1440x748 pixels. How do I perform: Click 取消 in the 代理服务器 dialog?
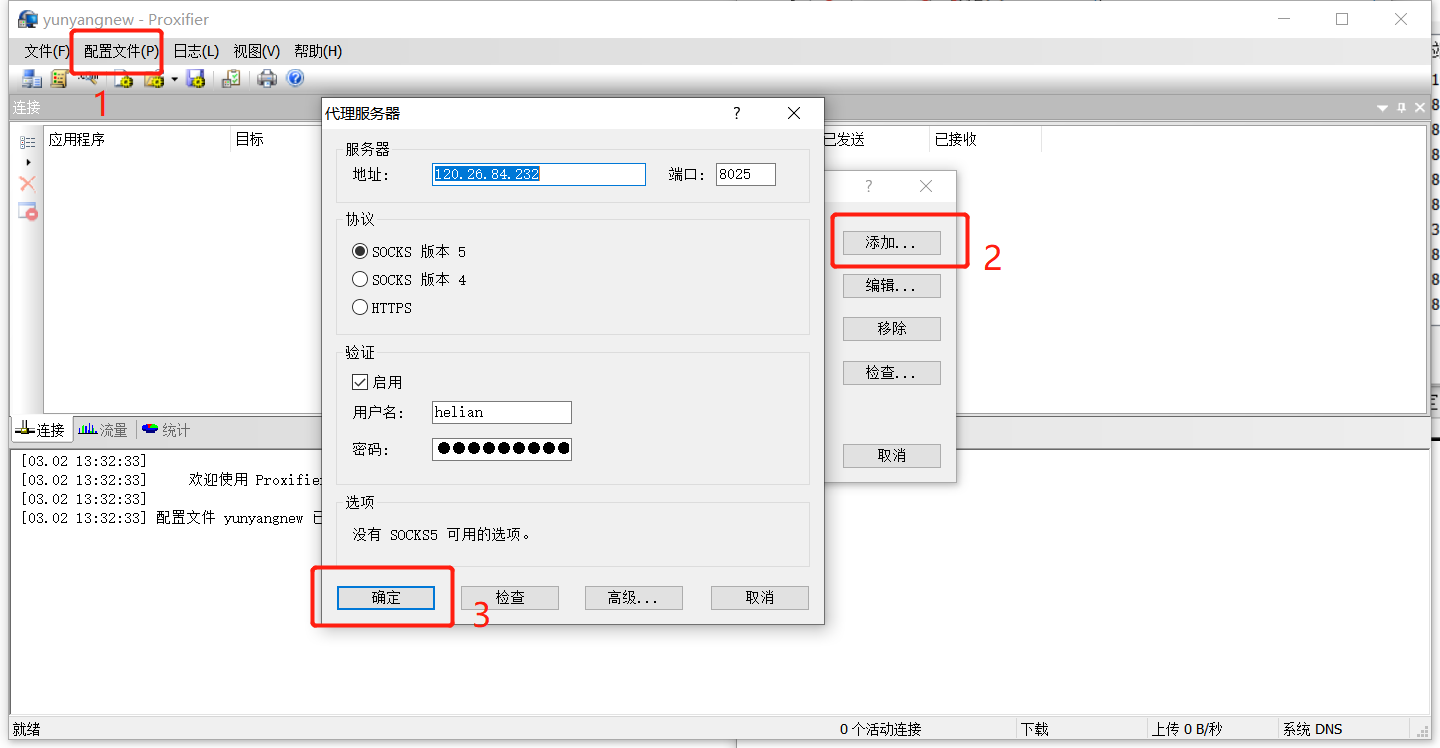pos(760,598)
